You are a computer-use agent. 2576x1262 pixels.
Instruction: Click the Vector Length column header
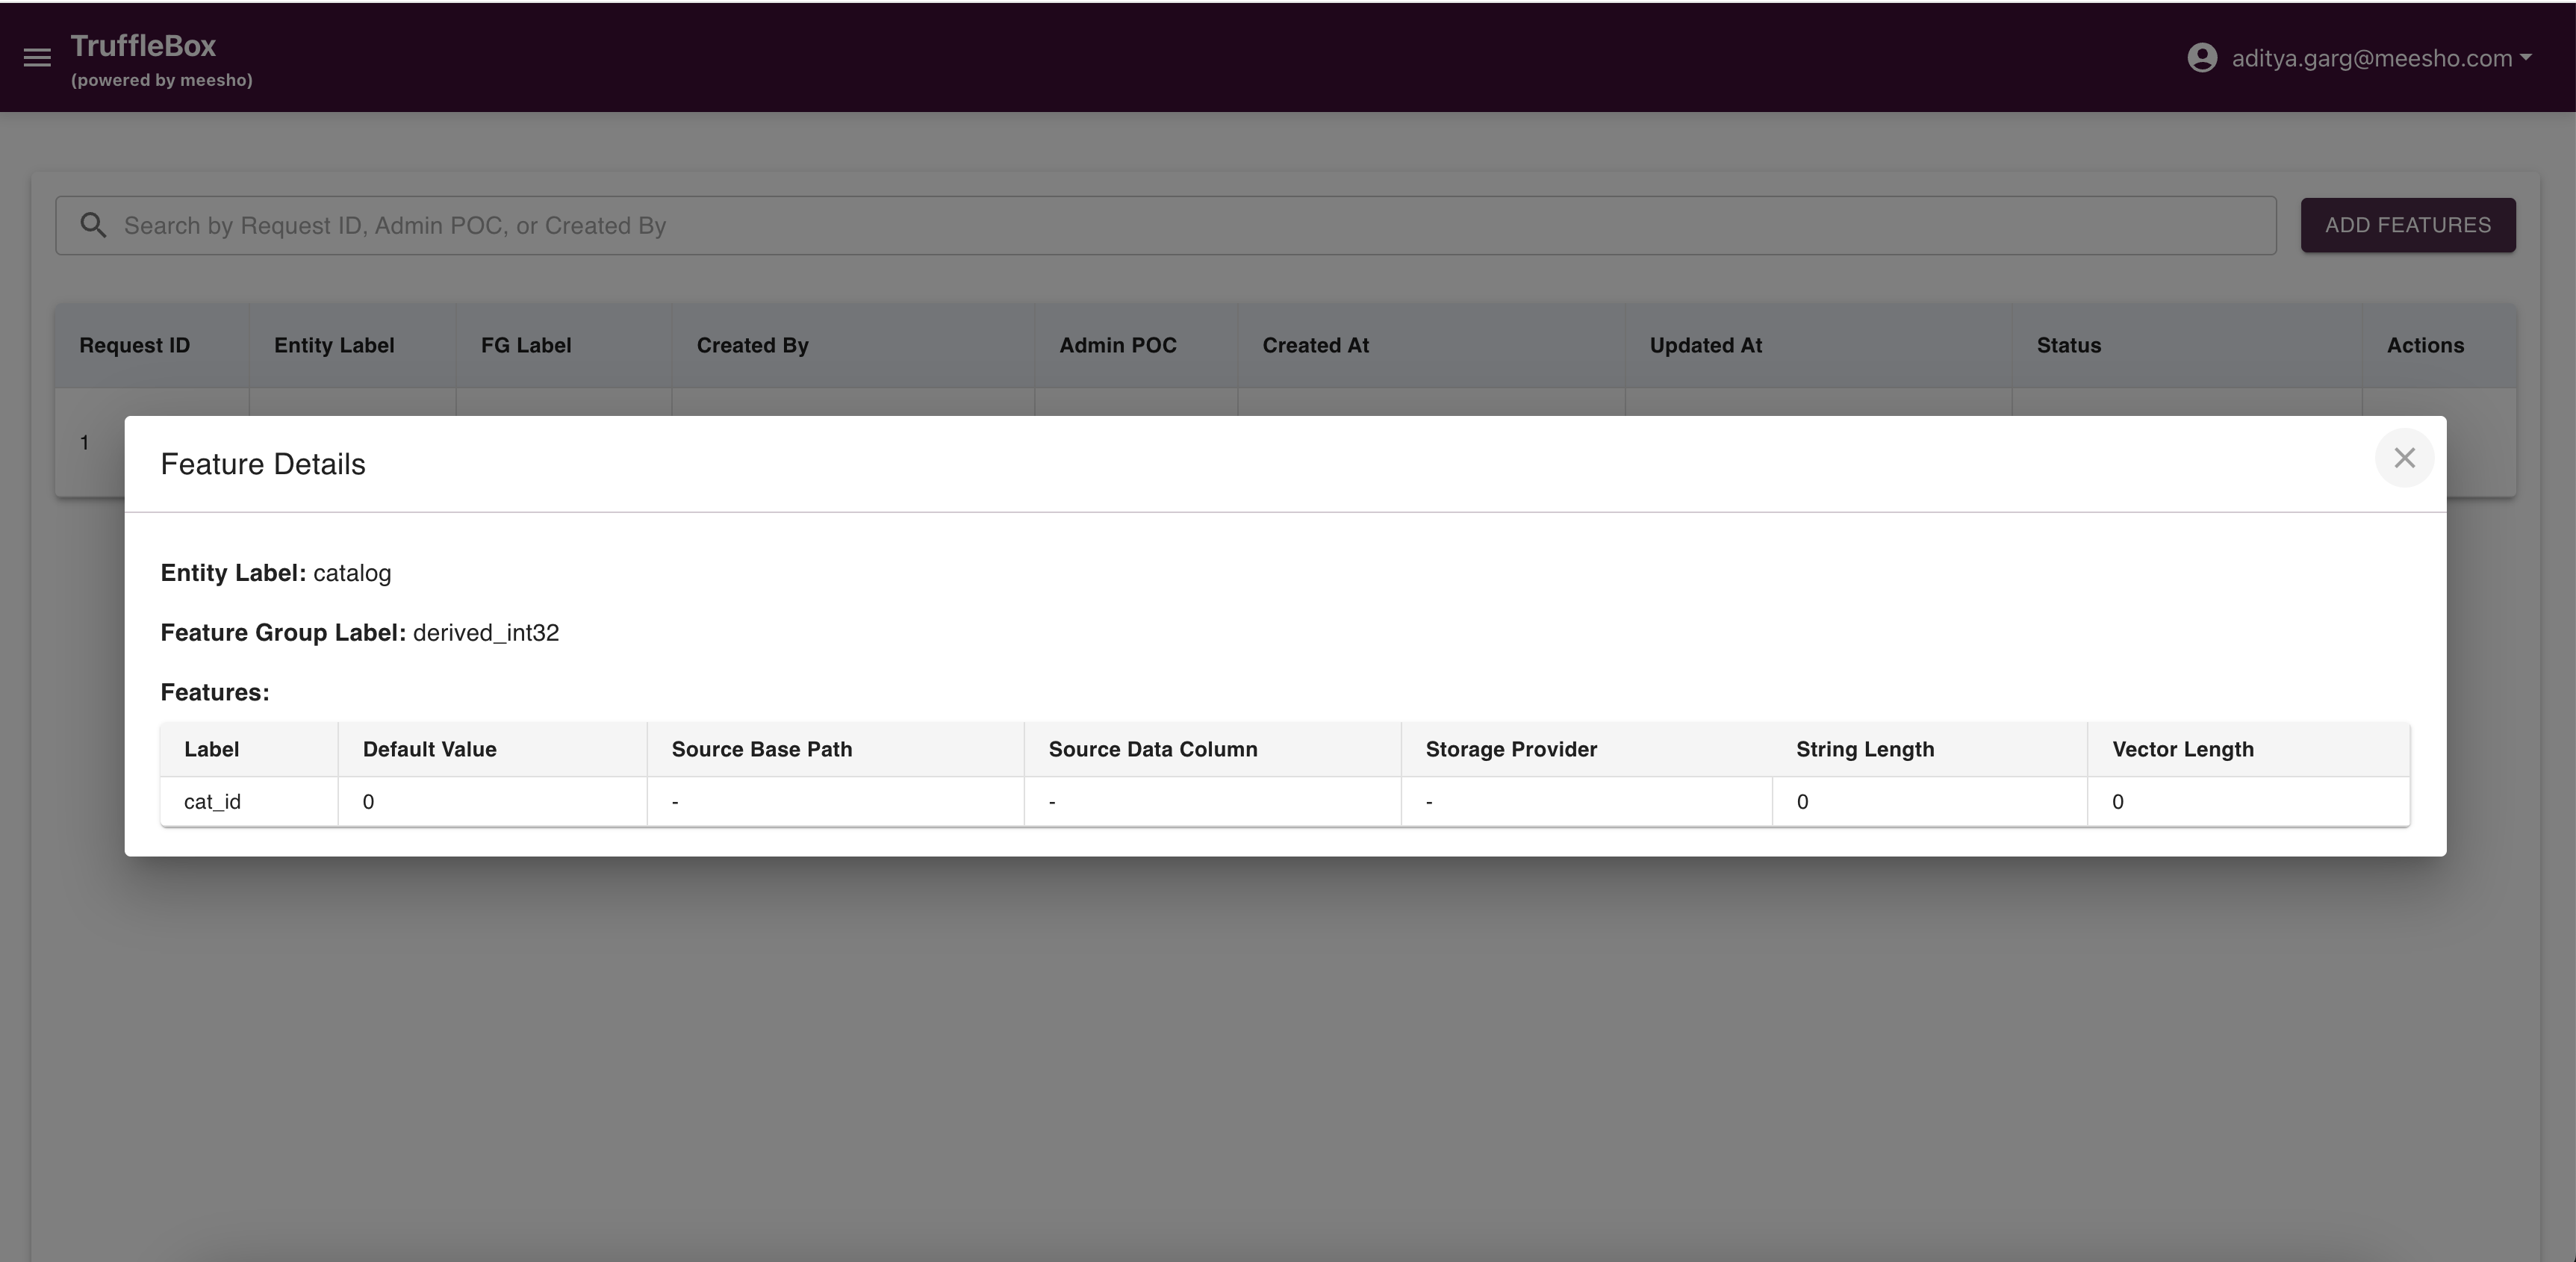pos(2183,749)
